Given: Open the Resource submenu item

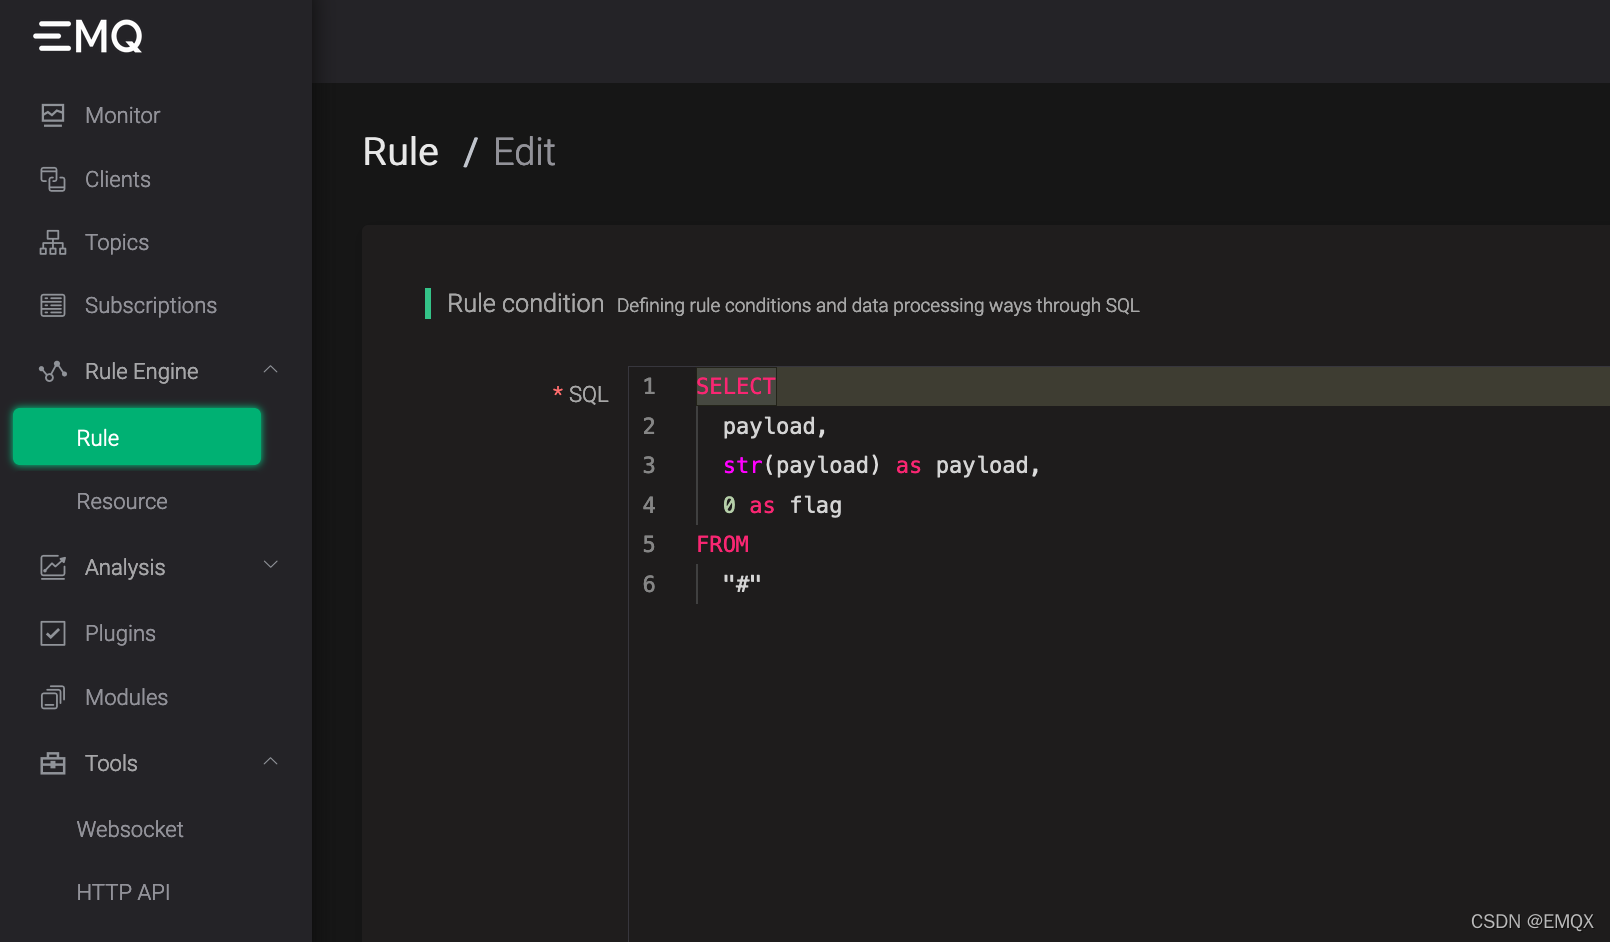Looking at the screenshot, I should 122,501.
